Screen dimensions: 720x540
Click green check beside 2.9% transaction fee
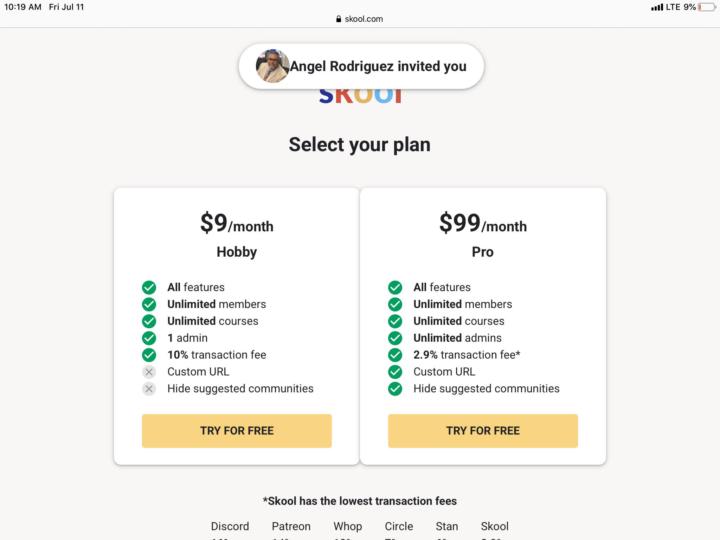pyautogui.click(x=395, y=355)
